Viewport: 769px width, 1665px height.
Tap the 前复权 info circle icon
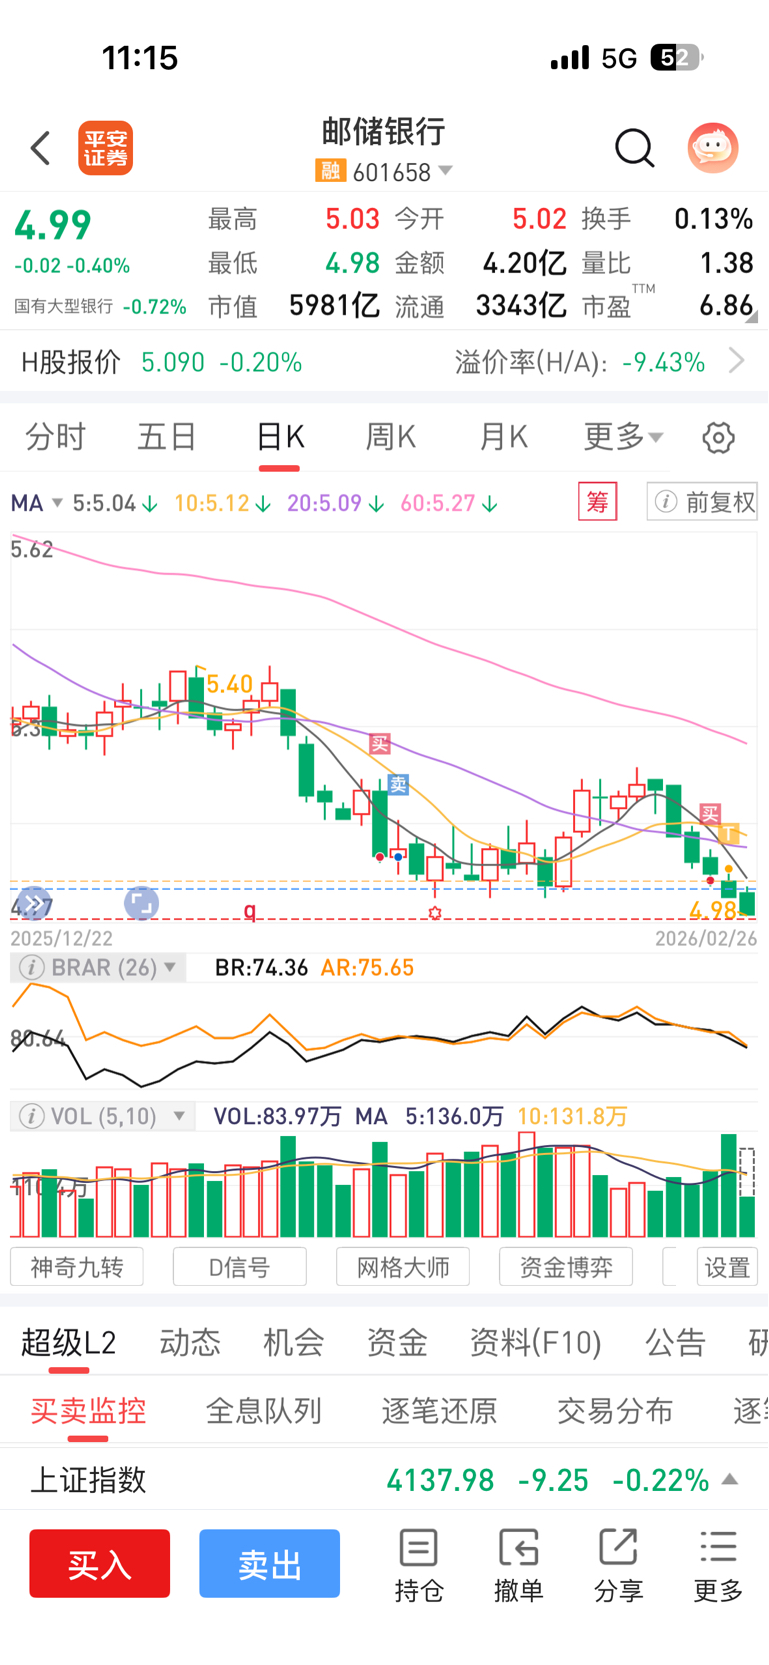pyautogui.click(x=665, y=502)
